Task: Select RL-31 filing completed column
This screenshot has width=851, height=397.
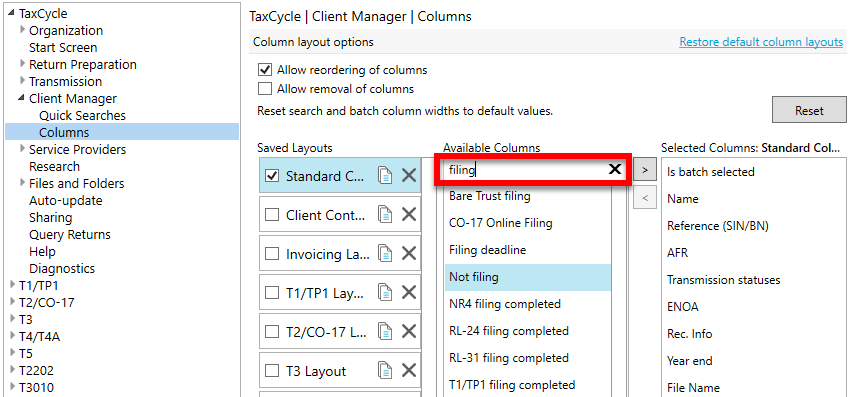Action: click(528, 358)
